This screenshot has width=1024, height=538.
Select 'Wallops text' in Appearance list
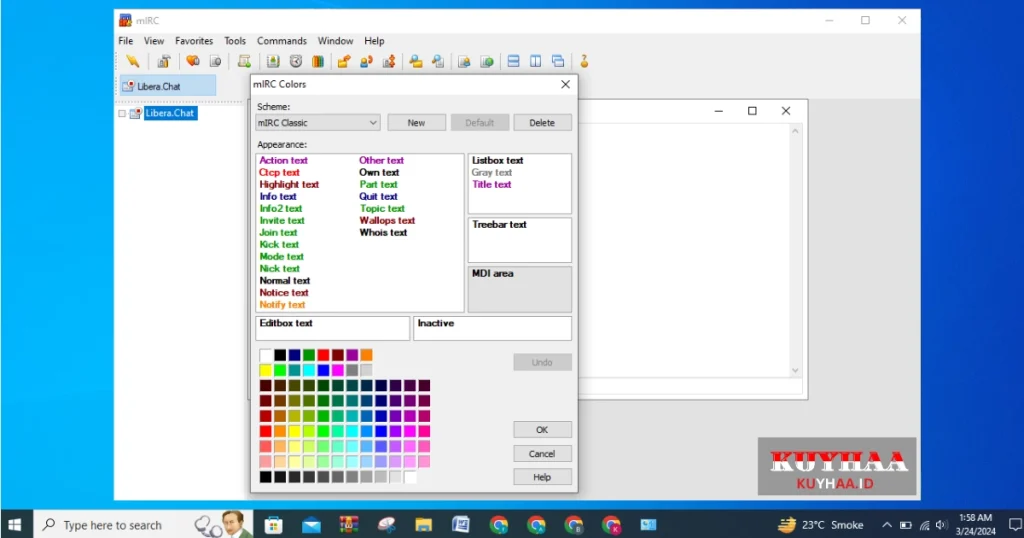(387, 221)
